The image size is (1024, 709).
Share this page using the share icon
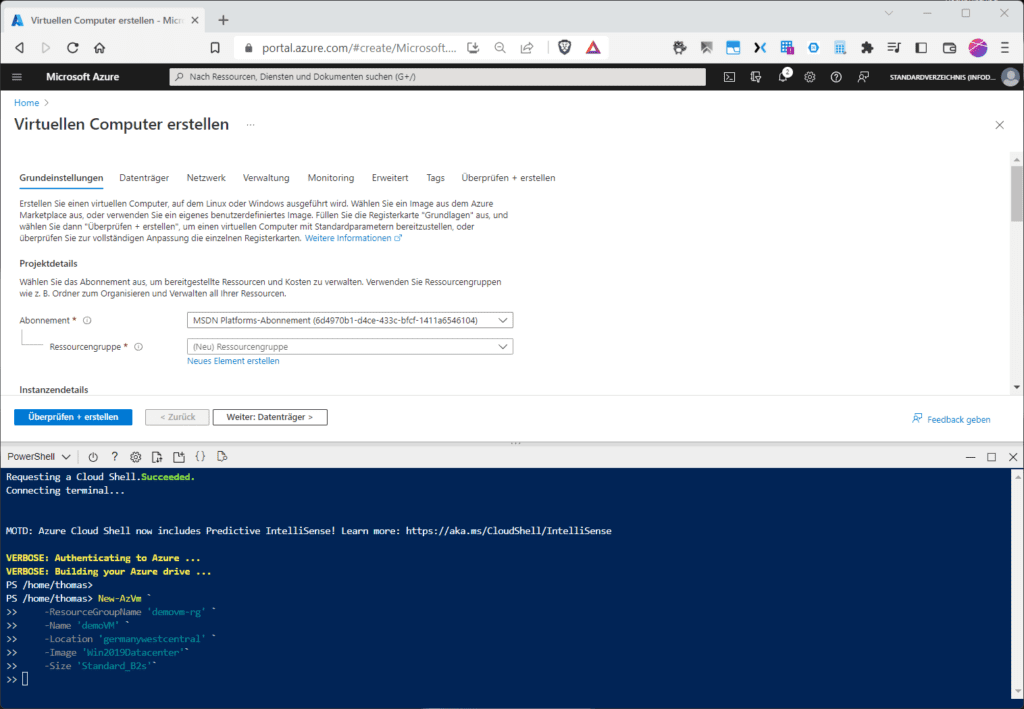point(527,48)
